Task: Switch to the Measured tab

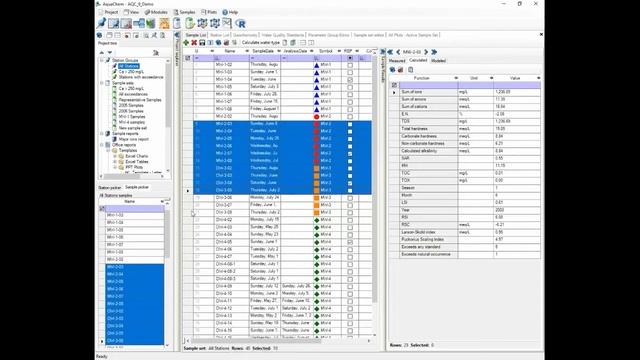Action: coord(397,61)
